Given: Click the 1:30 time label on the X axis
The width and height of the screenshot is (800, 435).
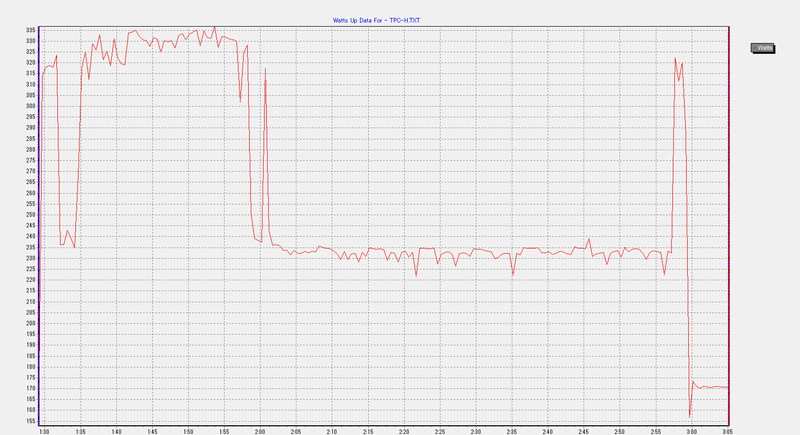Looking at the screenshot, I should (44, 431).
